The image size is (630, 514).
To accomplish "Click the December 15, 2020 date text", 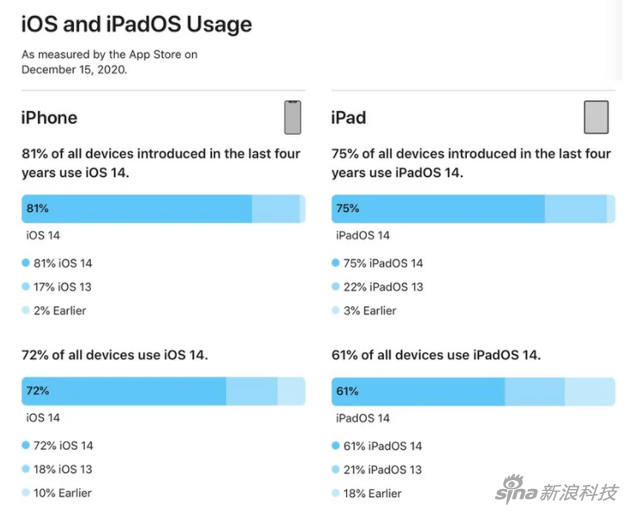I will coord(74,71).
